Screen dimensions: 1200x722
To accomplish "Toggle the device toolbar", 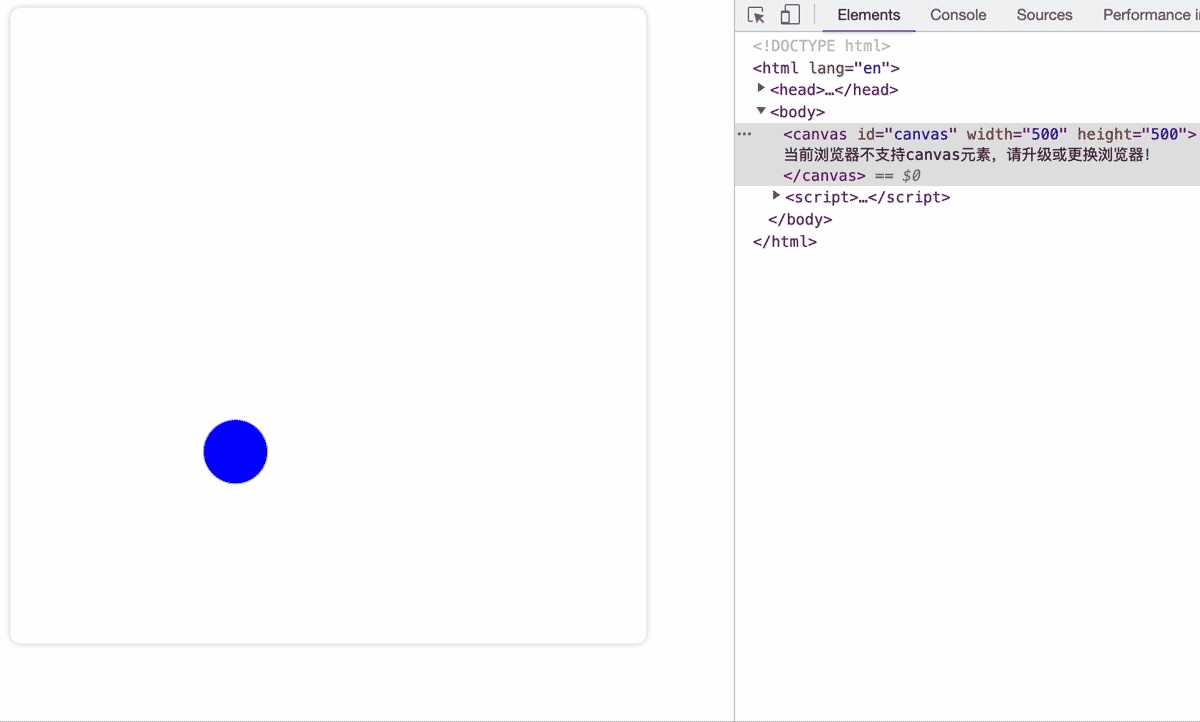I will point(789,14).
